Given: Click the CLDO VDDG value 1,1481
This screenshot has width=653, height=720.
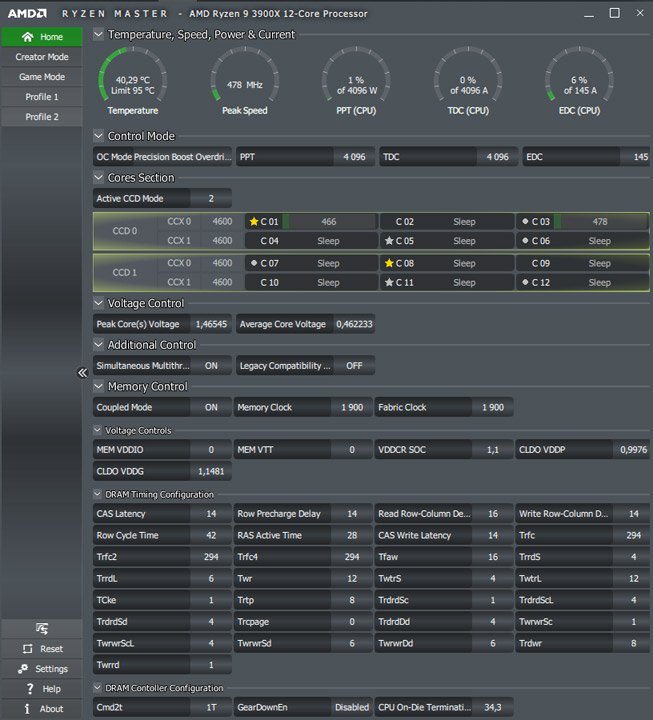Looking at the screenshot, I should tap(211, 471).
